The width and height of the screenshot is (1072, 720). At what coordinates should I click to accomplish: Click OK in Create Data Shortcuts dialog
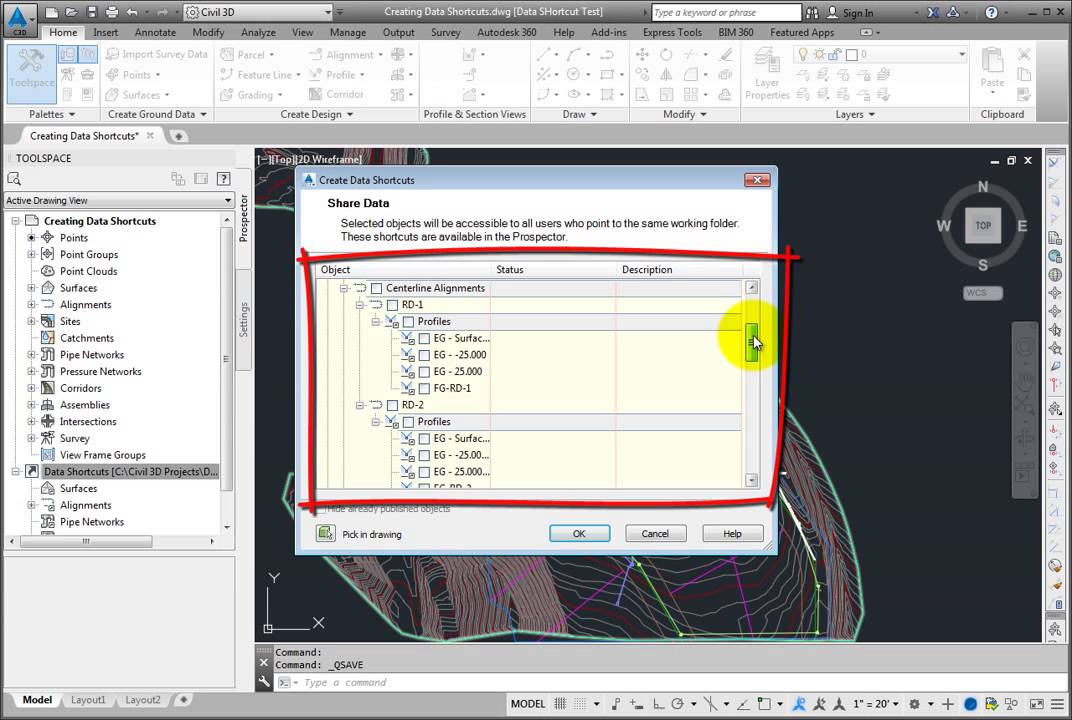pos(579,533)
